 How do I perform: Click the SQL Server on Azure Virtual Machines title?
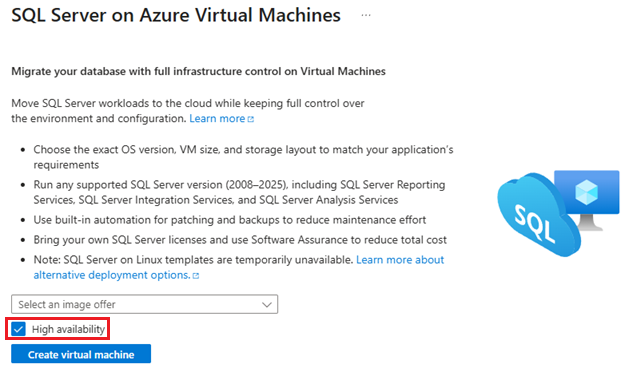(x=176, y=15)
